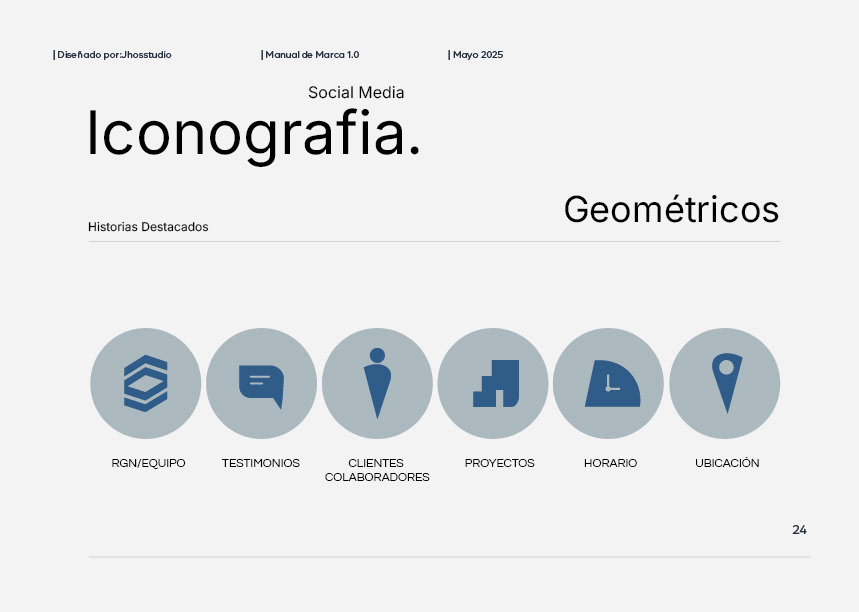Select the Social Media subtitle
The width and height of the screenshot is (859, 612).
tap(356, 93)
